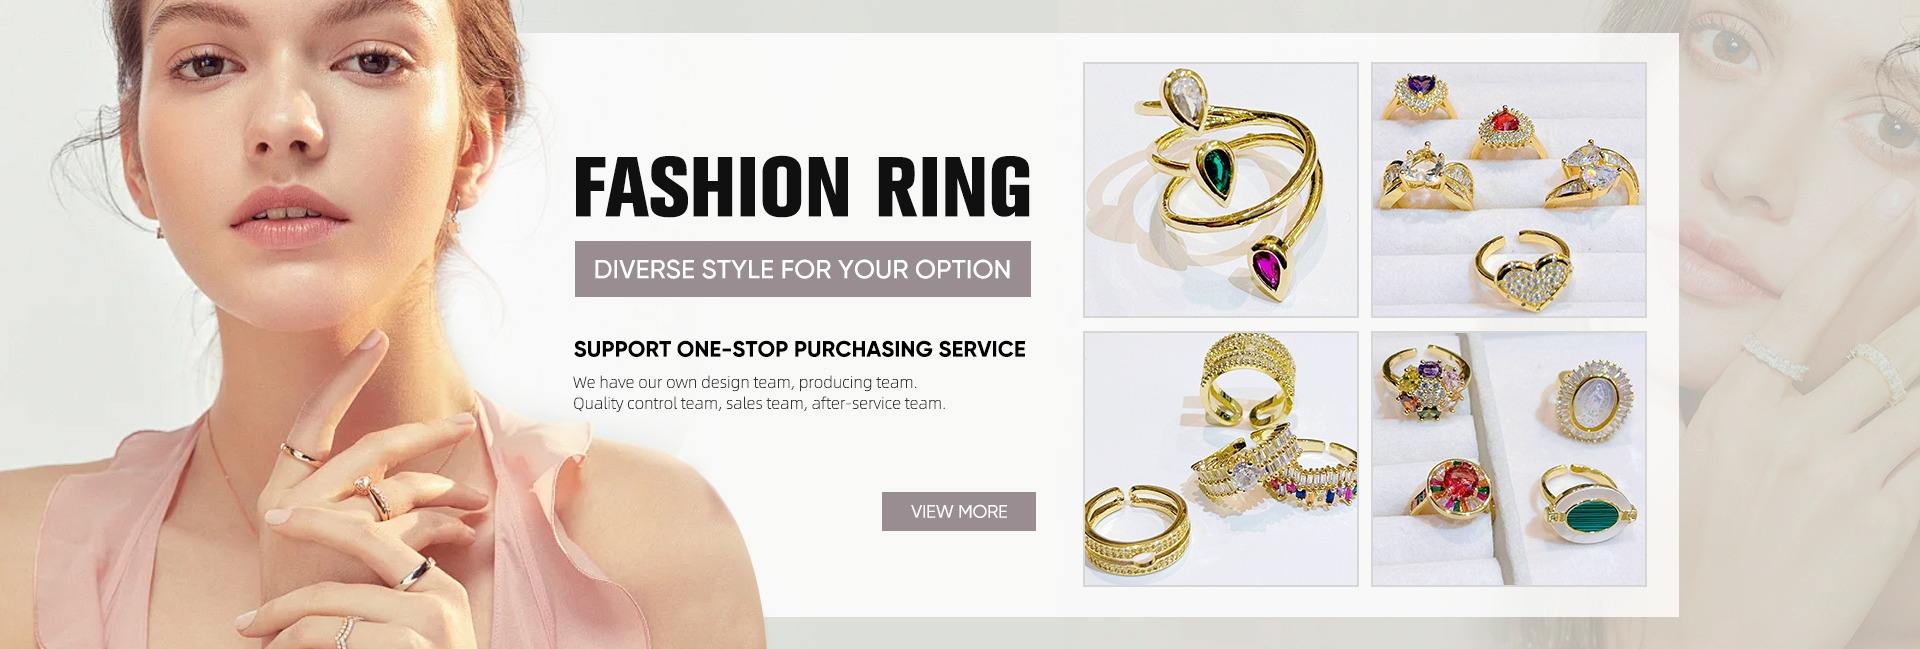Open the heart-shaped rings photo
The image size is (1920, 649).
(x=1508, y=190)
